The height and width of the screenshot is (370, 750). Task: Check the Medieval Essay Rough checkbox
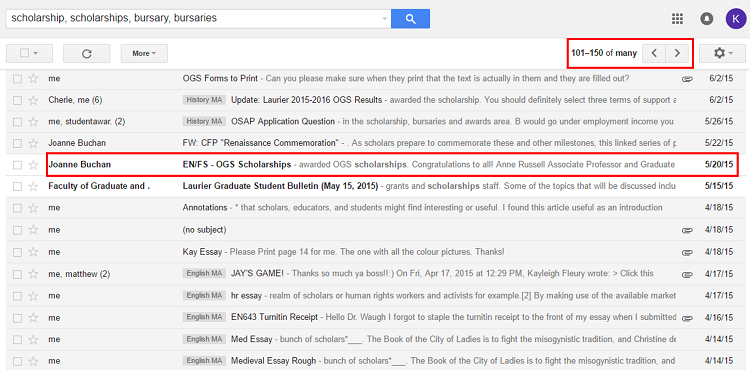[17, 360]
